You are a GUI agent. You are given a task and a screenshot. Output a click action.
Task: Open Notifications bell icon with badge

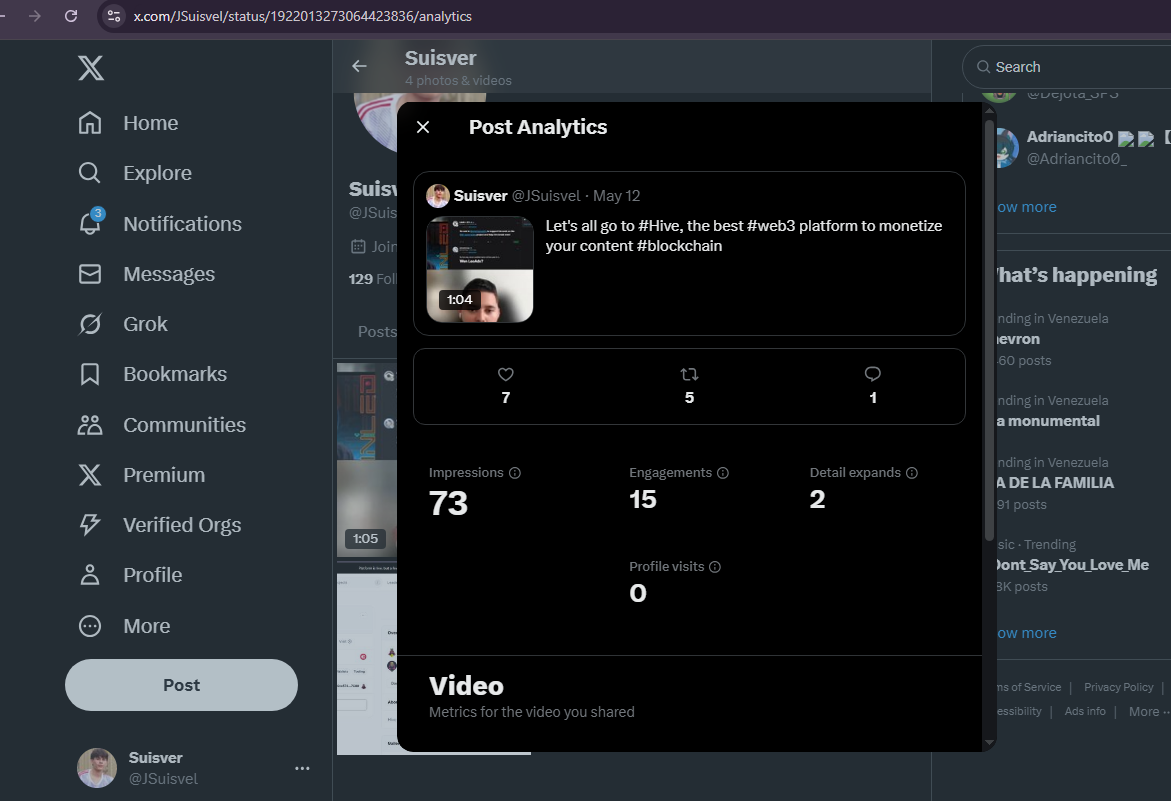point(90,222)
